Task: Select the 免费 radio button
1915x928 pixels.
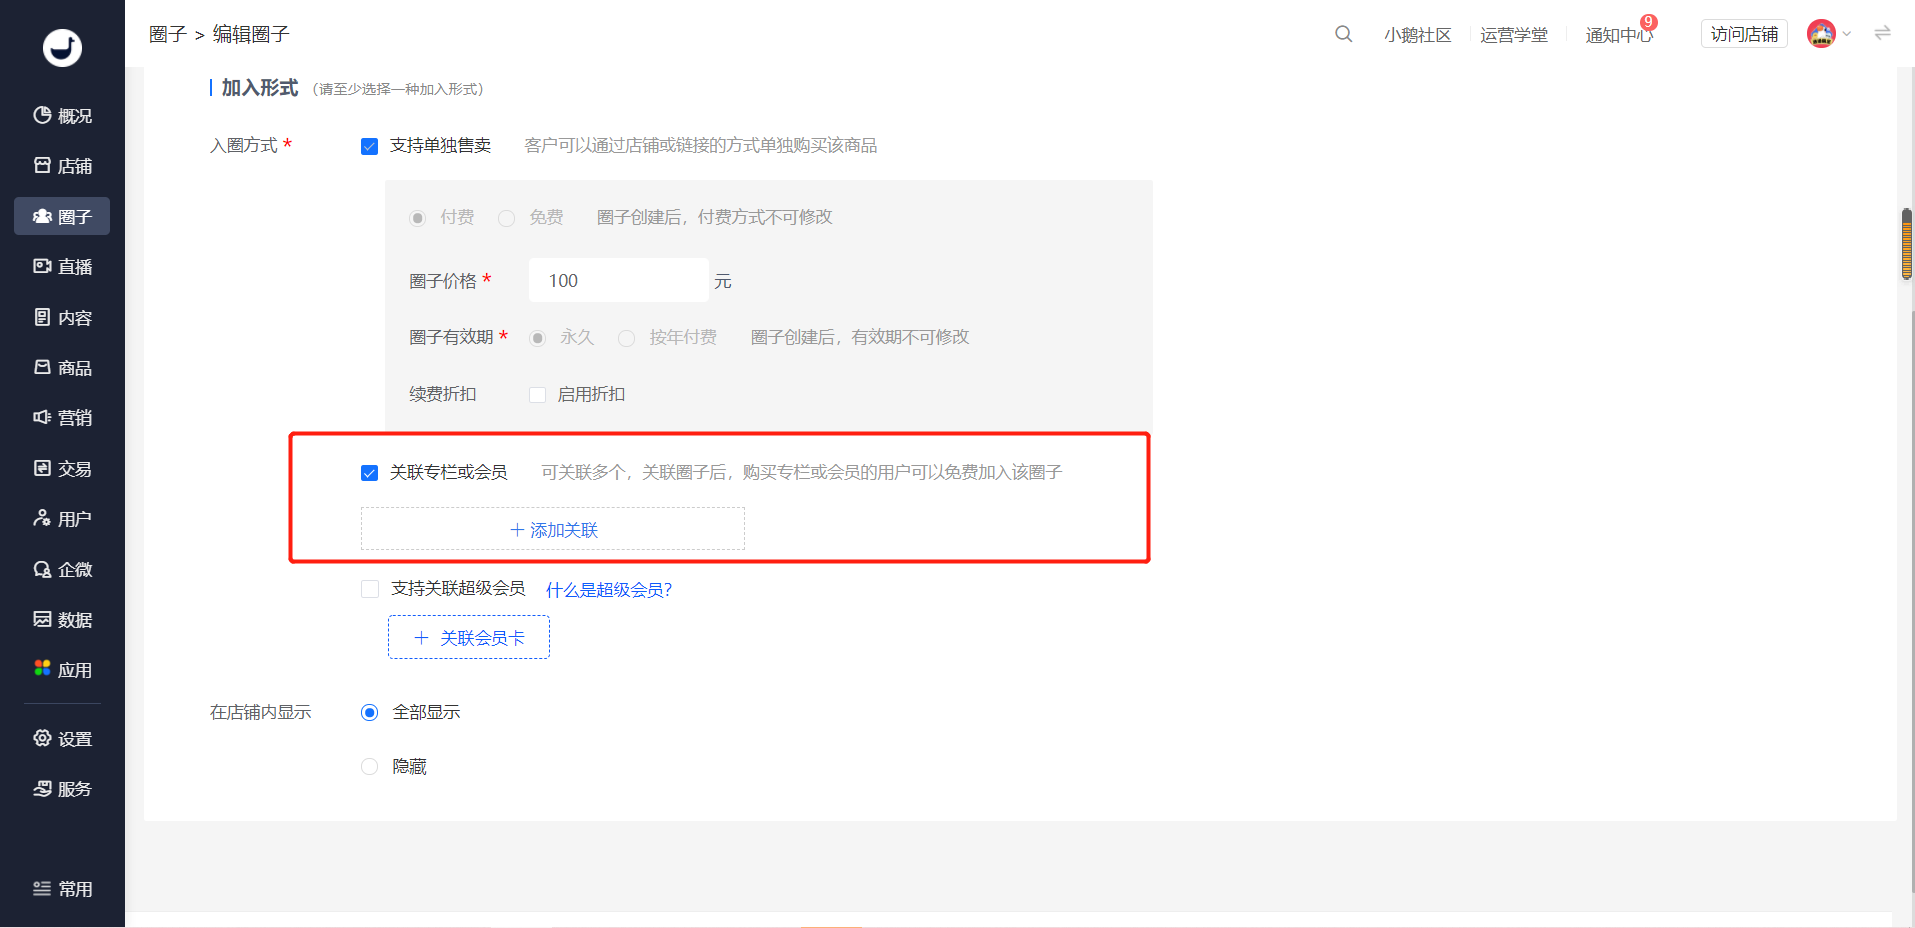Action: pyautogui.click(x=507, y=218)
